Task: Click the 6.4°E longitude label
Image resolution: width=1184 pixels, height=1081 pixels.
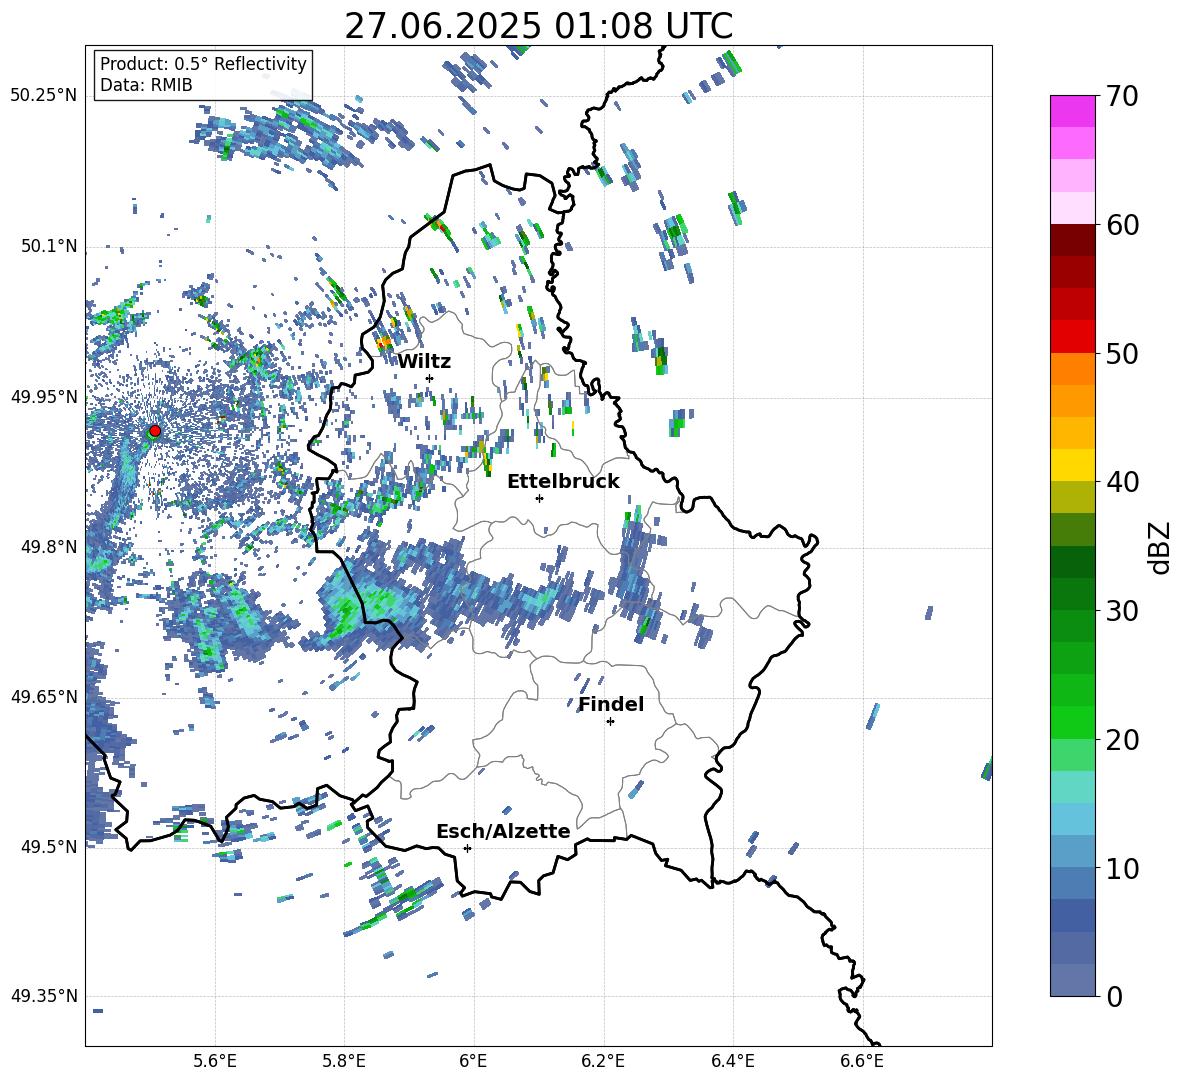Action: [x=732, y=1061]
